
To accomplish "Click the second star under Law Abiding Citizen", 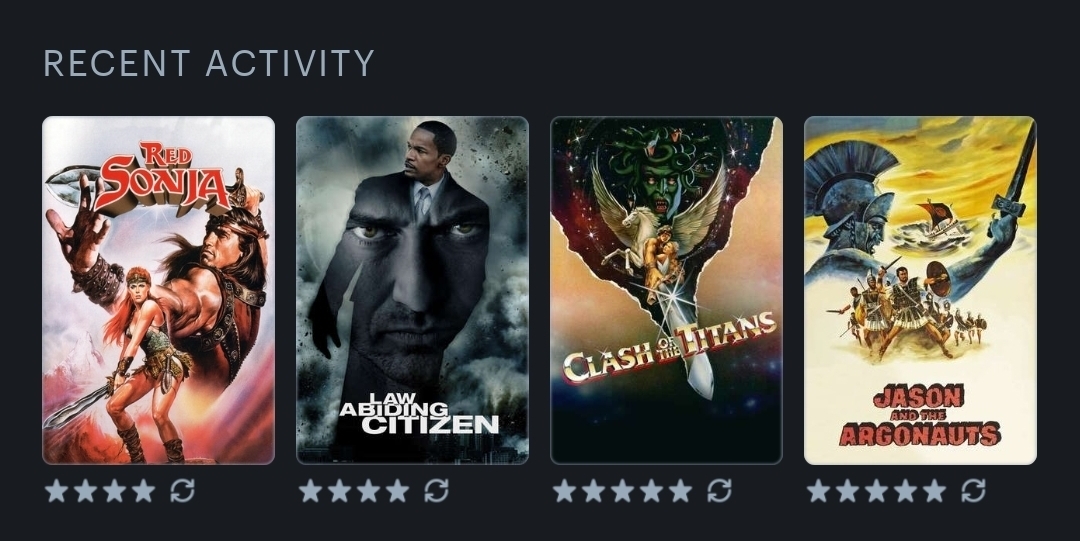I will [340, 491].
